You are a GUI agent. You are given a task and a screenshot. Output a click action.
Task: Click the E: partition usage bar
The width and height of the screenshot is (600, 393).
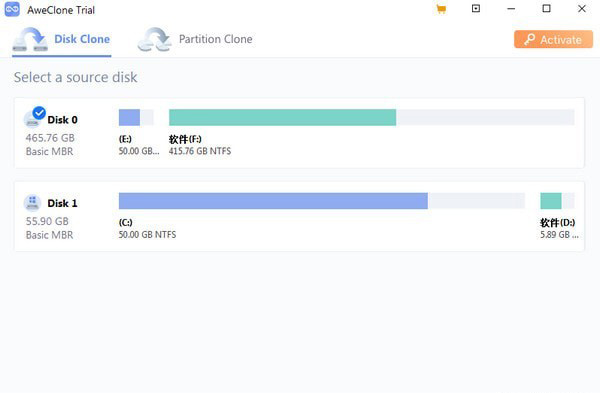click(x=136, y=117)
